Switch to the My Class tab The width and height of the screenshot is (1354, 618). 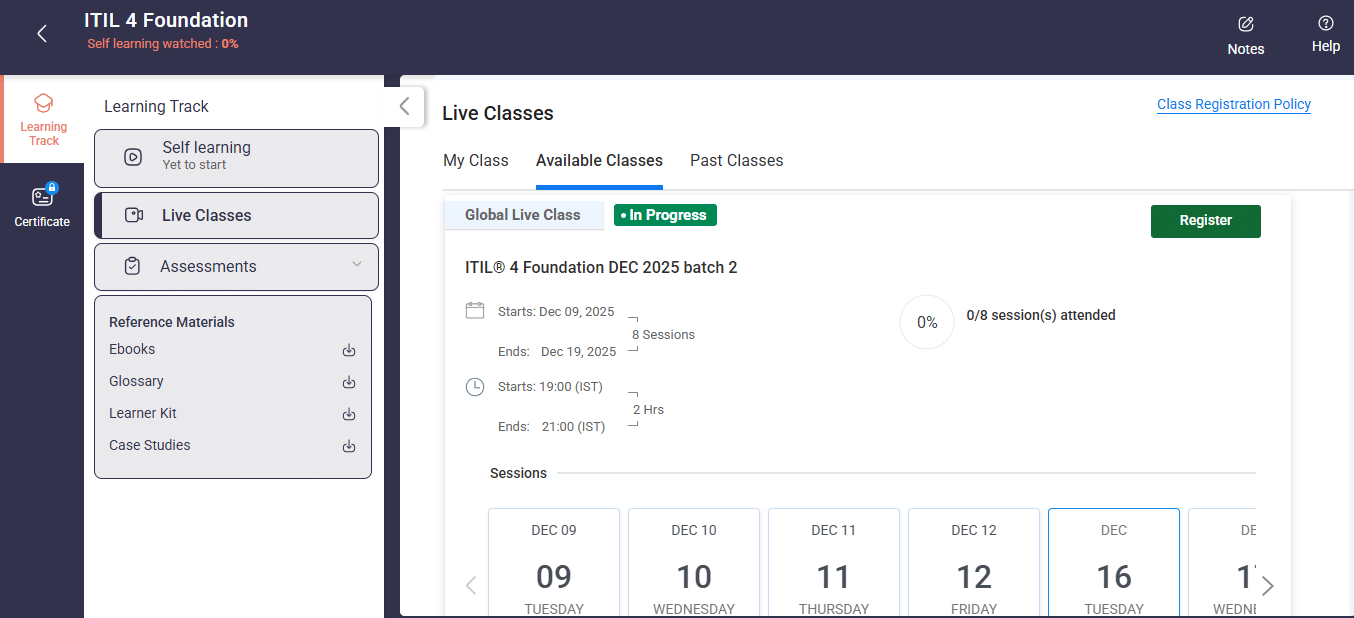475,161
